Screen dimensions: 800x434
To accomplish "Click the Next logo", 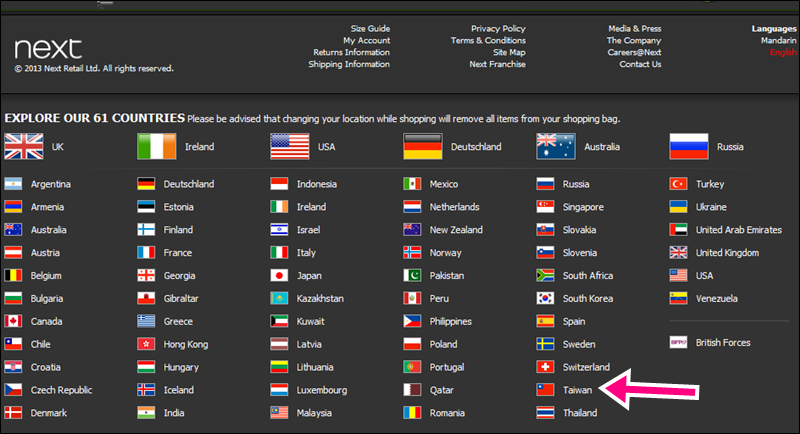I will coord(48,49).
